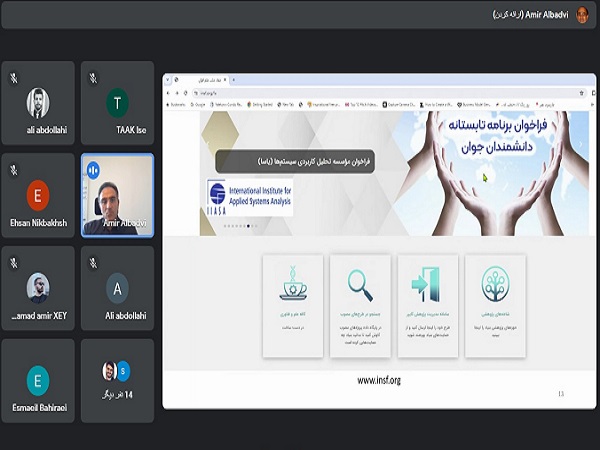Click the audio speaking indicator on Amir Albadvi tile
Image resolution: width=600 pixels, height=450 pixels.
pyautogui.click(x=93, y=170)
